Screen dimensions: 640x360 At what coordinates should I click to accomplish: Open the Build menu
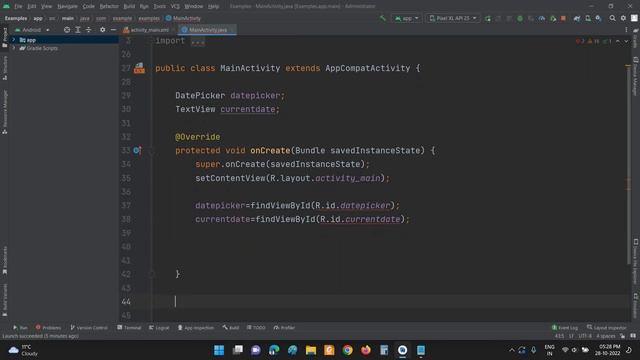[x=129, y=7]
